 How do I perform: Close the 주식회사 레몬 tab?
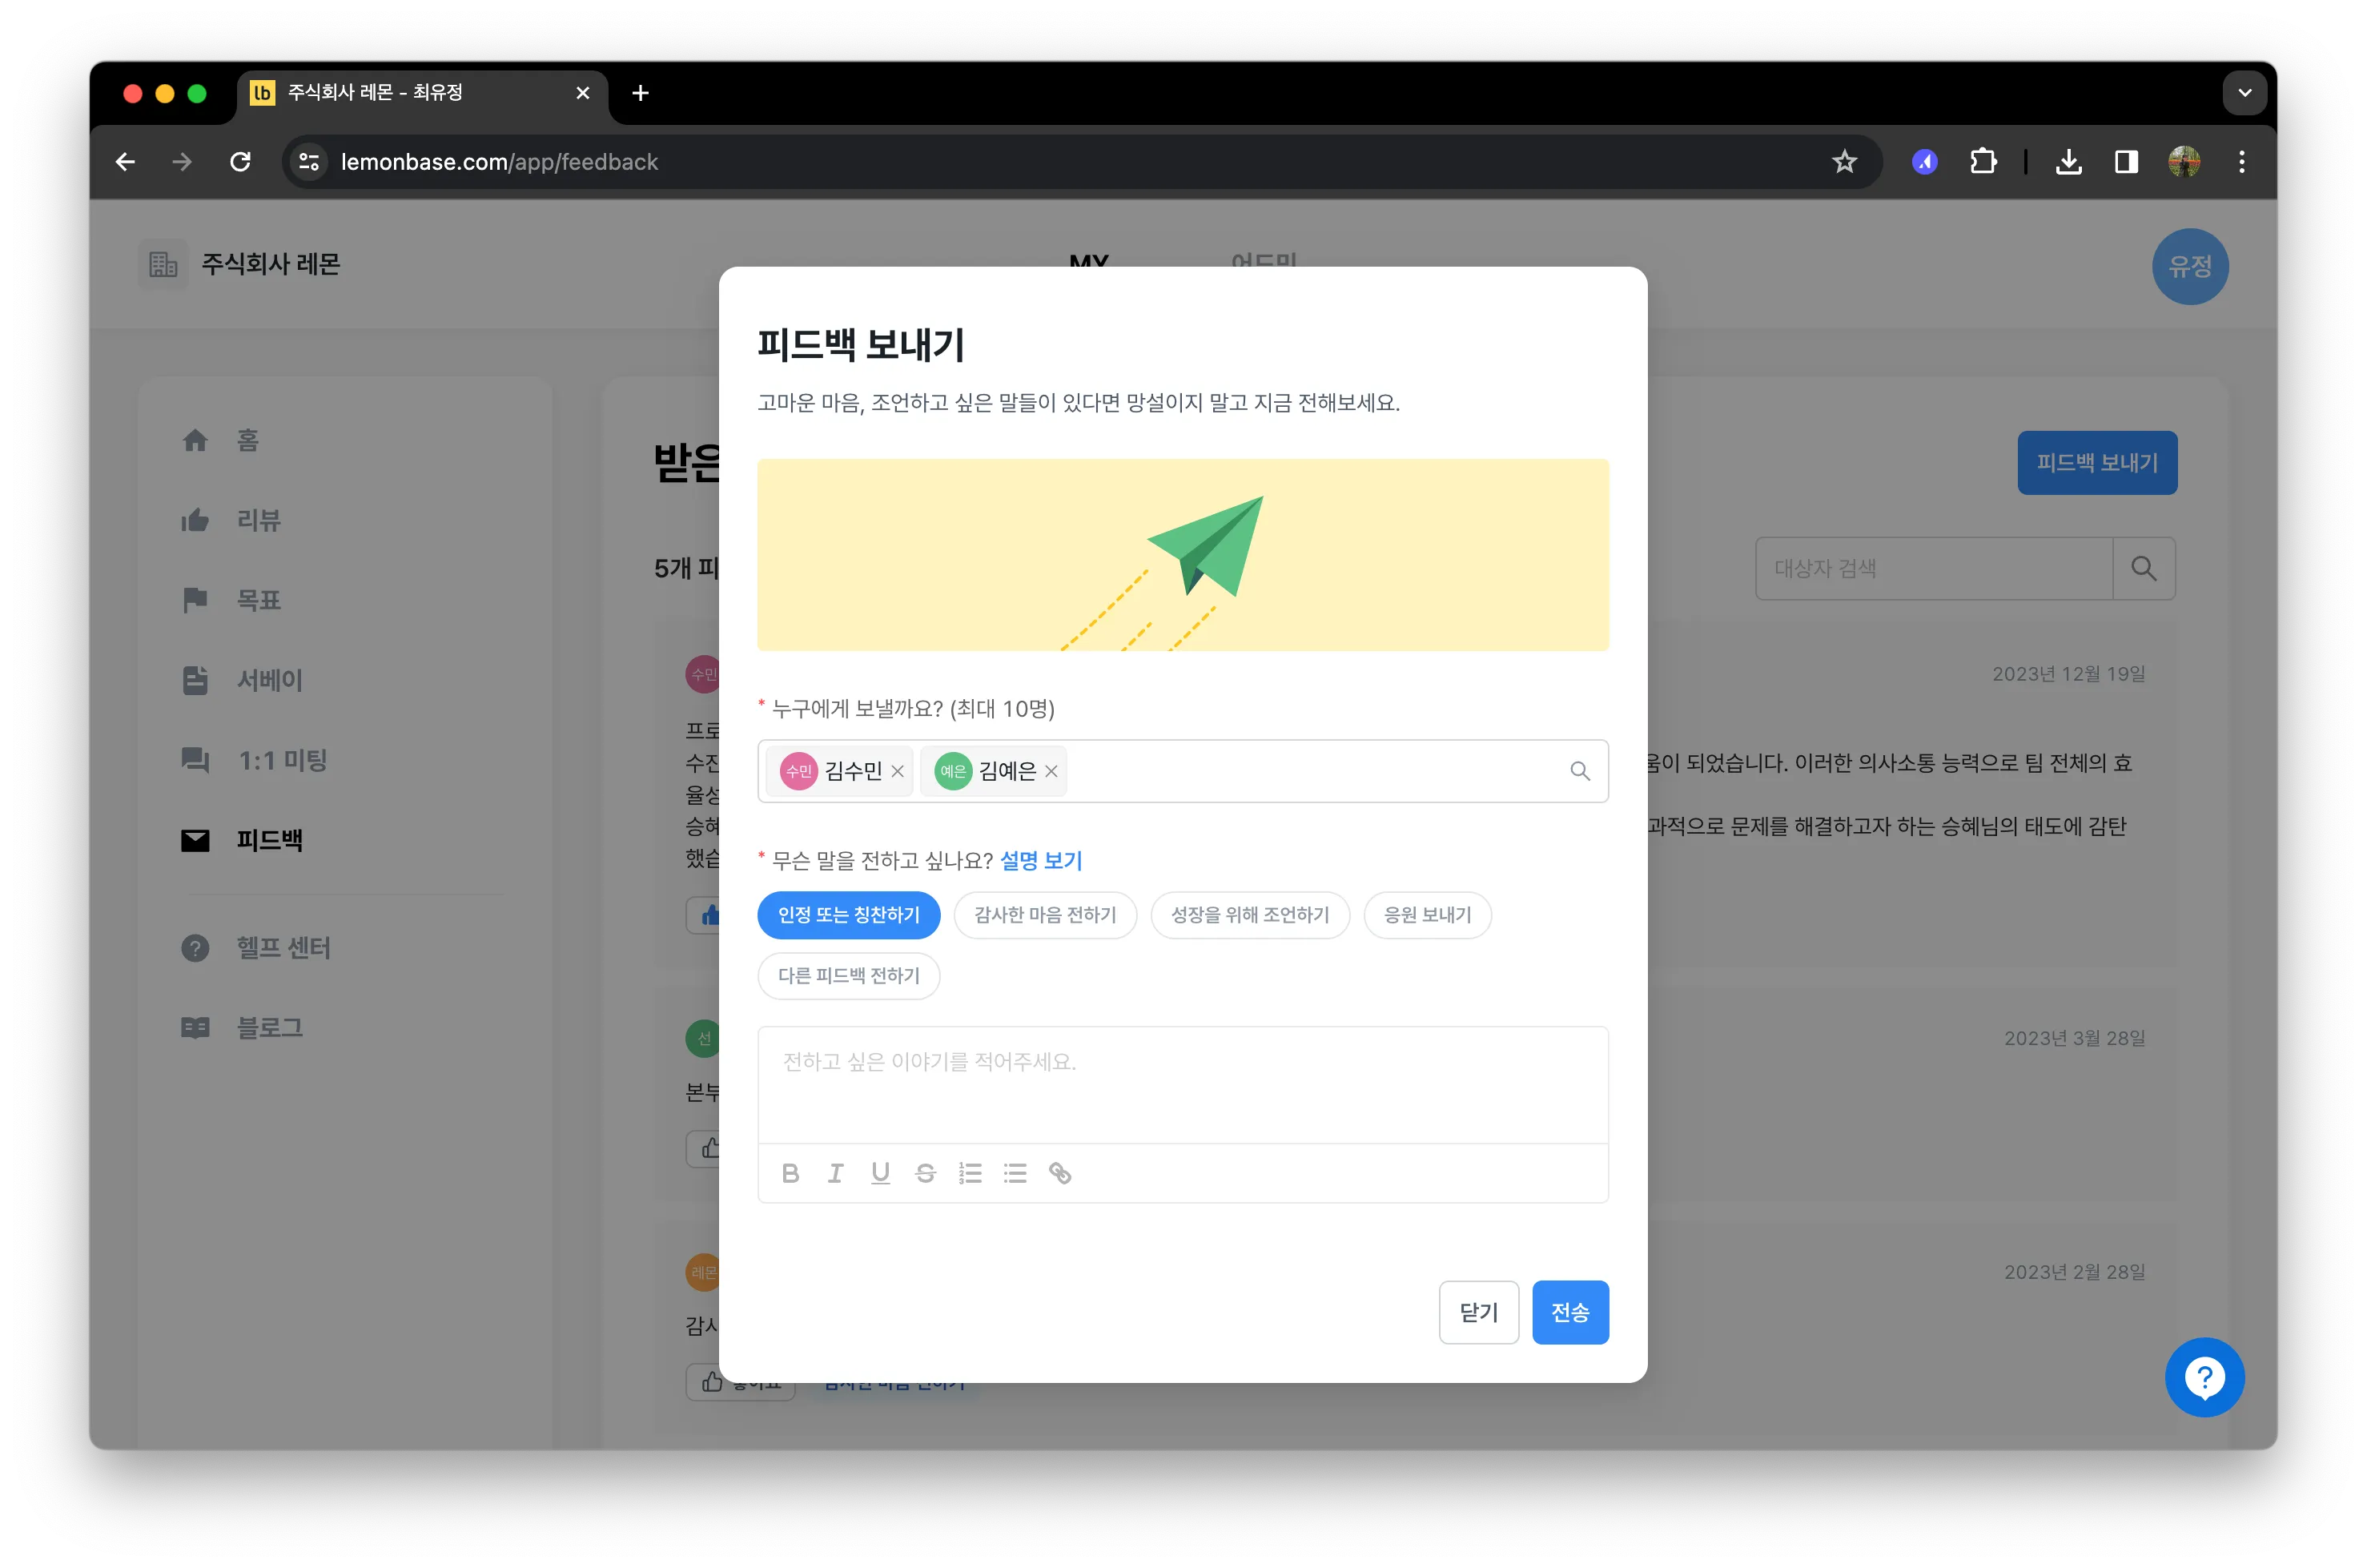(x=583, y=93)
